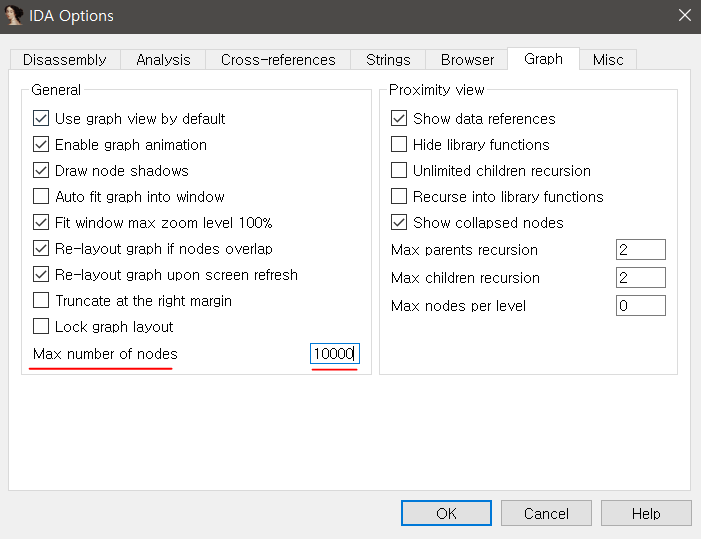Click the Cancel button
Image resolution: width=701 pixels, height=539 pixels.
(x=546, y=513)
